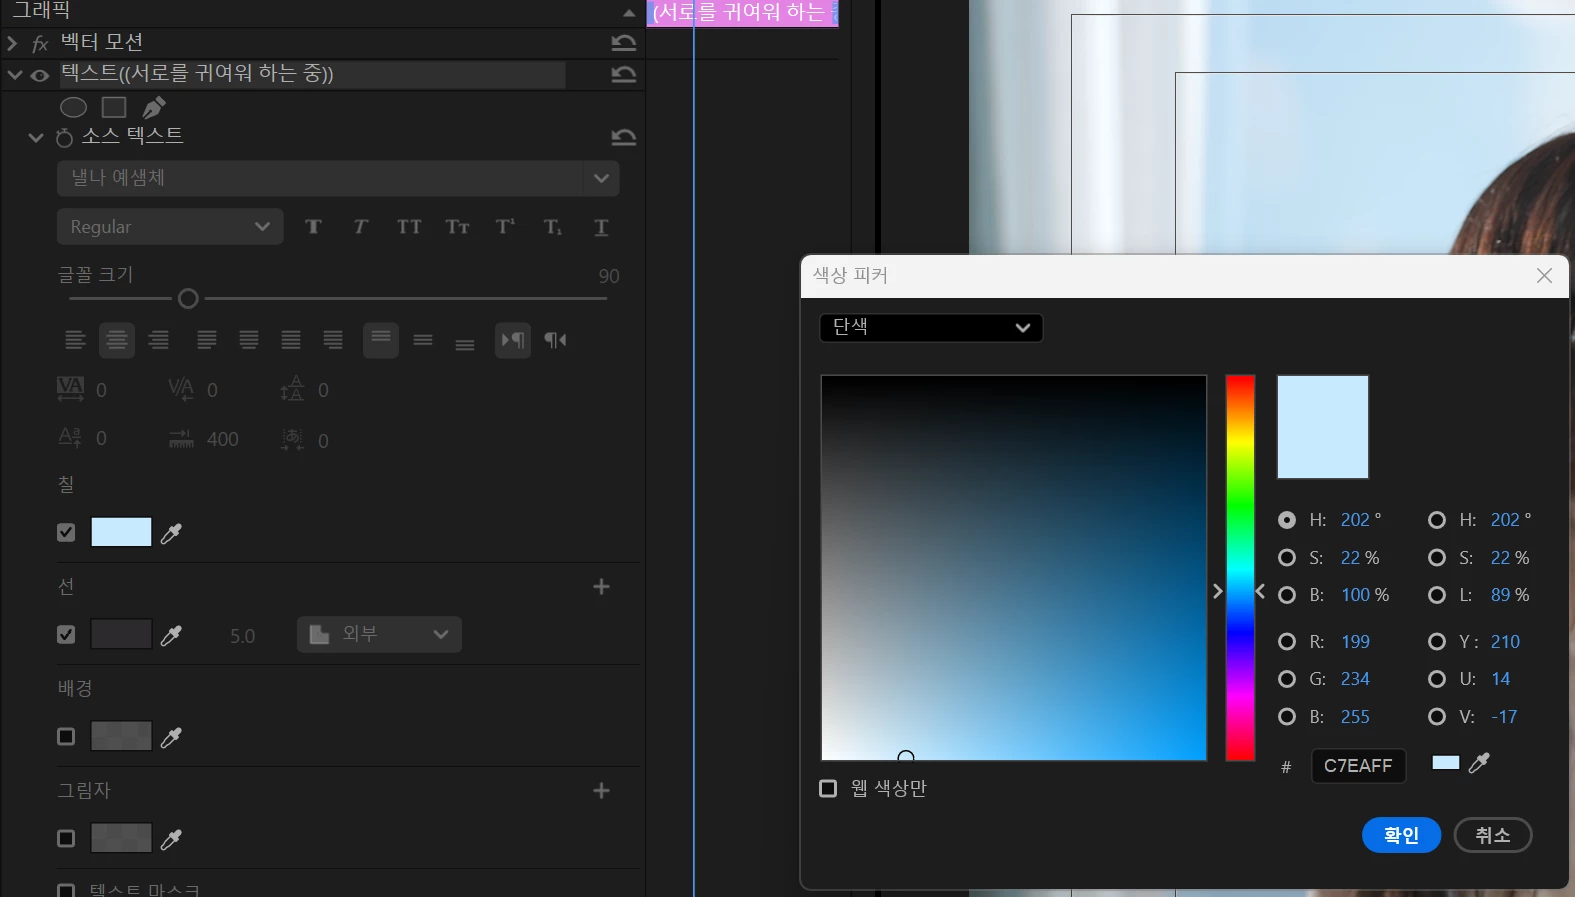Enable the background (배경) checkbox
This screenshot has height=897, width=1575.
click(x=66, y=737)
